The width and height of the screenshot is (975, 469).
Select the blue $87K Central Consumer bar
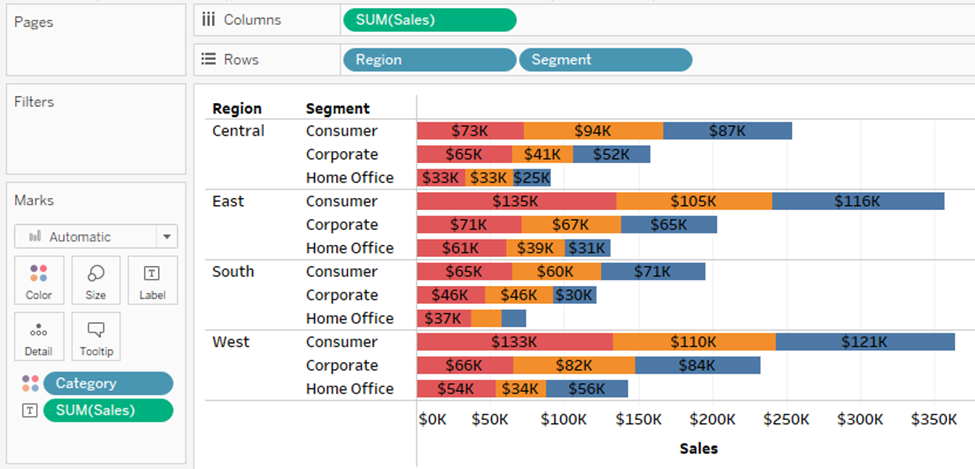pyautogui.click(x=727, y=131)
